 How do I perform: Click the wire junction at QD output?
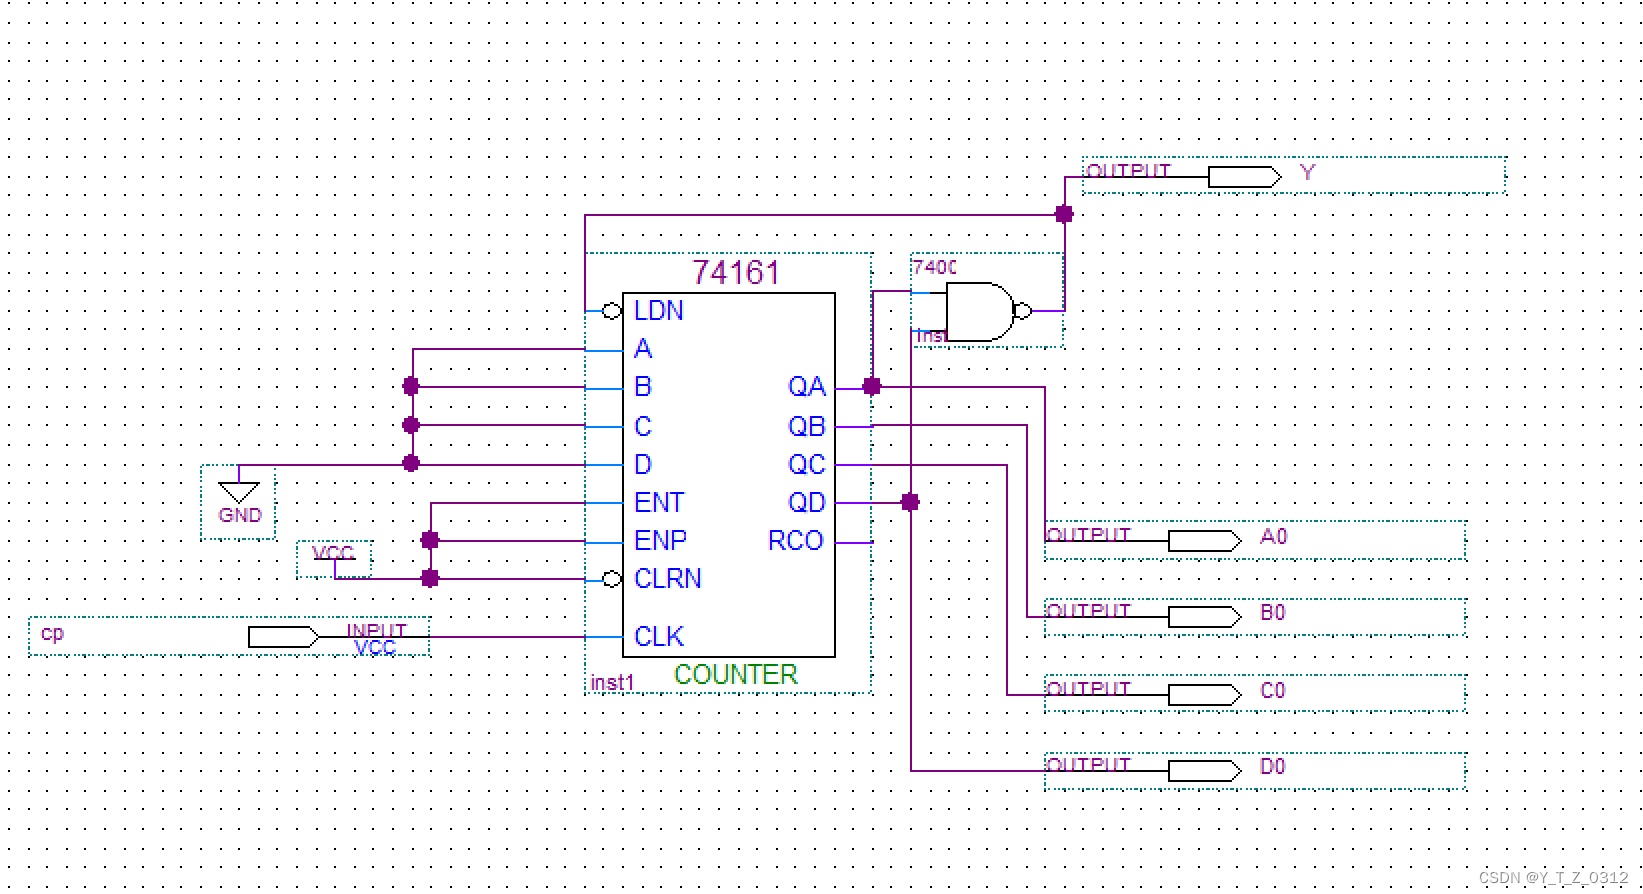click(x=910, y=502)
